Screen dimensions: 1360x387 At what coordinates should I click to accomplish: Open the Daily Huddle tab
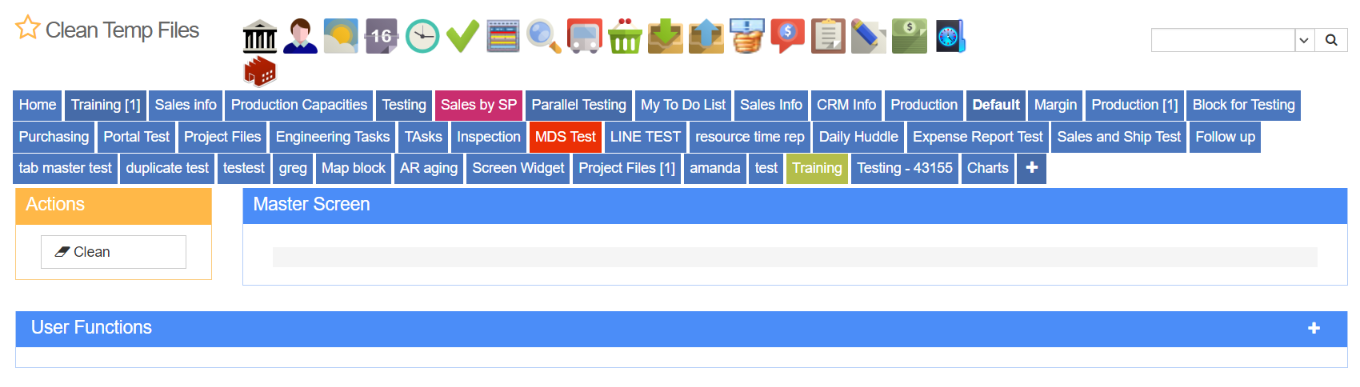pyautogui.click(x=858, y=137)
